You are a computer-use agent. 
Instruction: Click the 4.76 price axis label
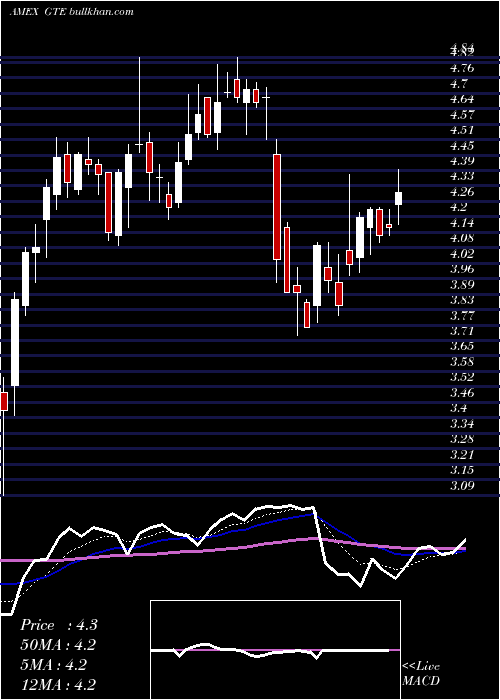(464, 68)
